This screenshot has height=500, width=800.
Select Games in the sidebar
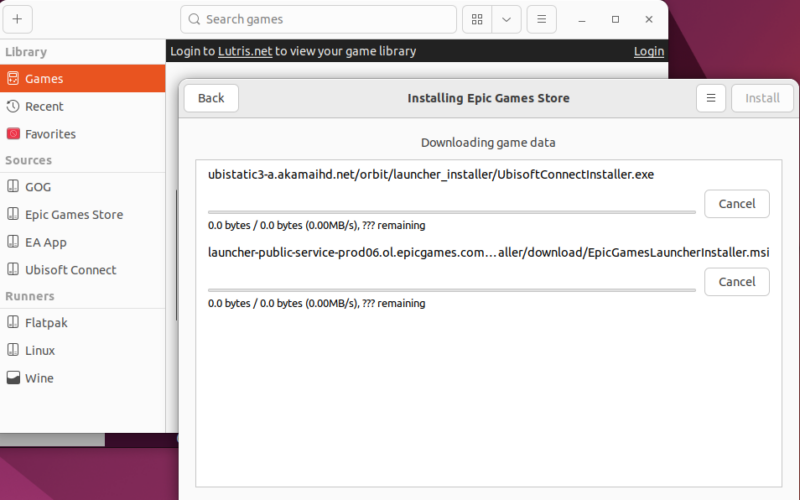point(83,79)
